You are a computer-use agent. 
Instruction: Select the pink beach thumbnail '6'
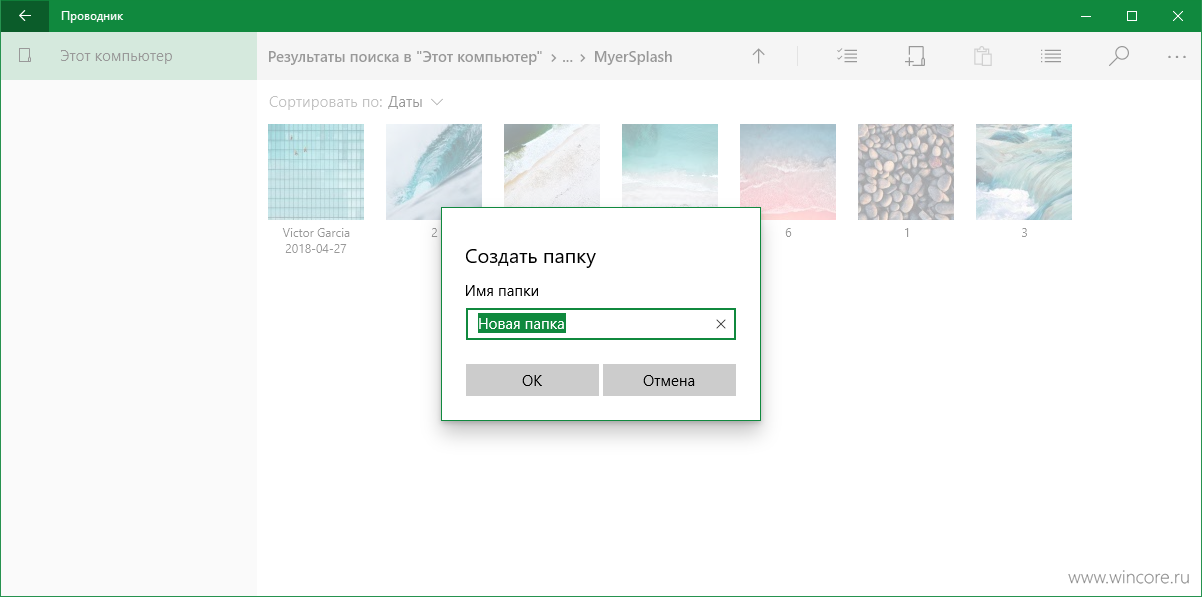788,172
